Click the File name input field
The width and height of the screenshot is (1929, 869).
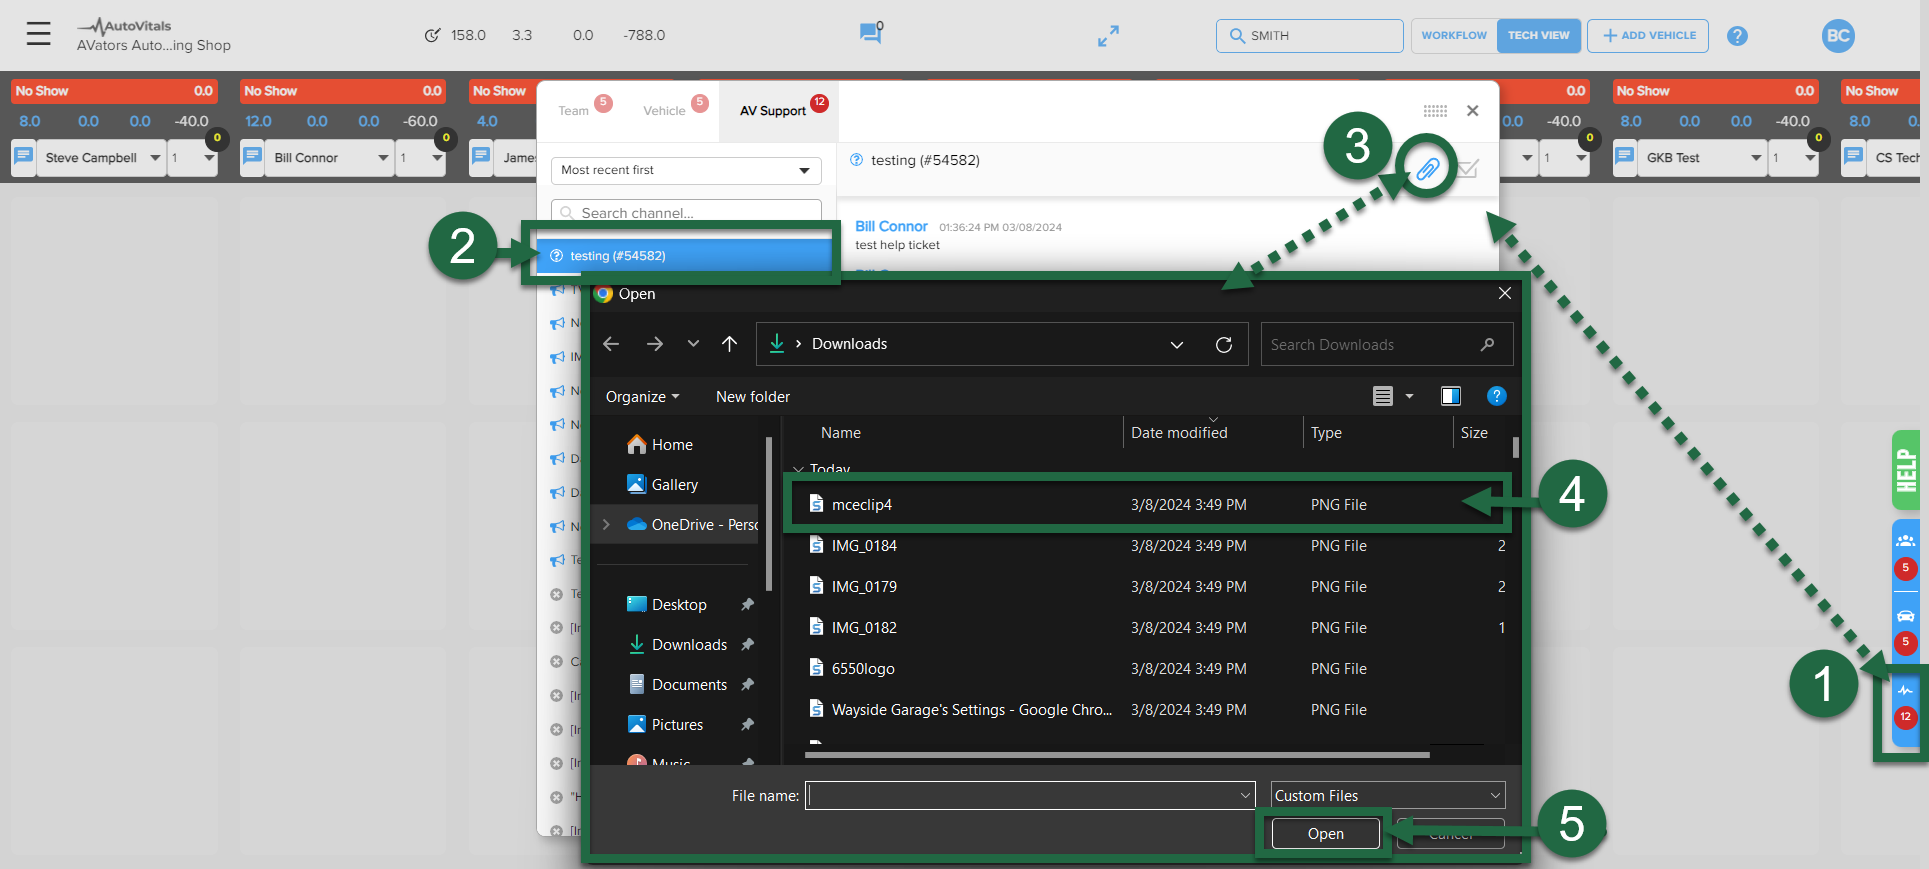coord(1022,796)
